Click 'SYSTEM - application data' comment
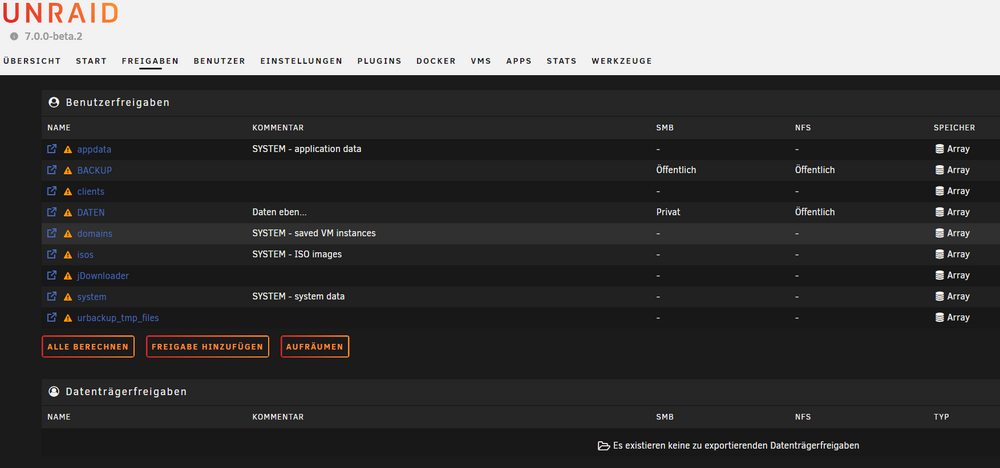 pyautogui.click(x=307, y=149)
